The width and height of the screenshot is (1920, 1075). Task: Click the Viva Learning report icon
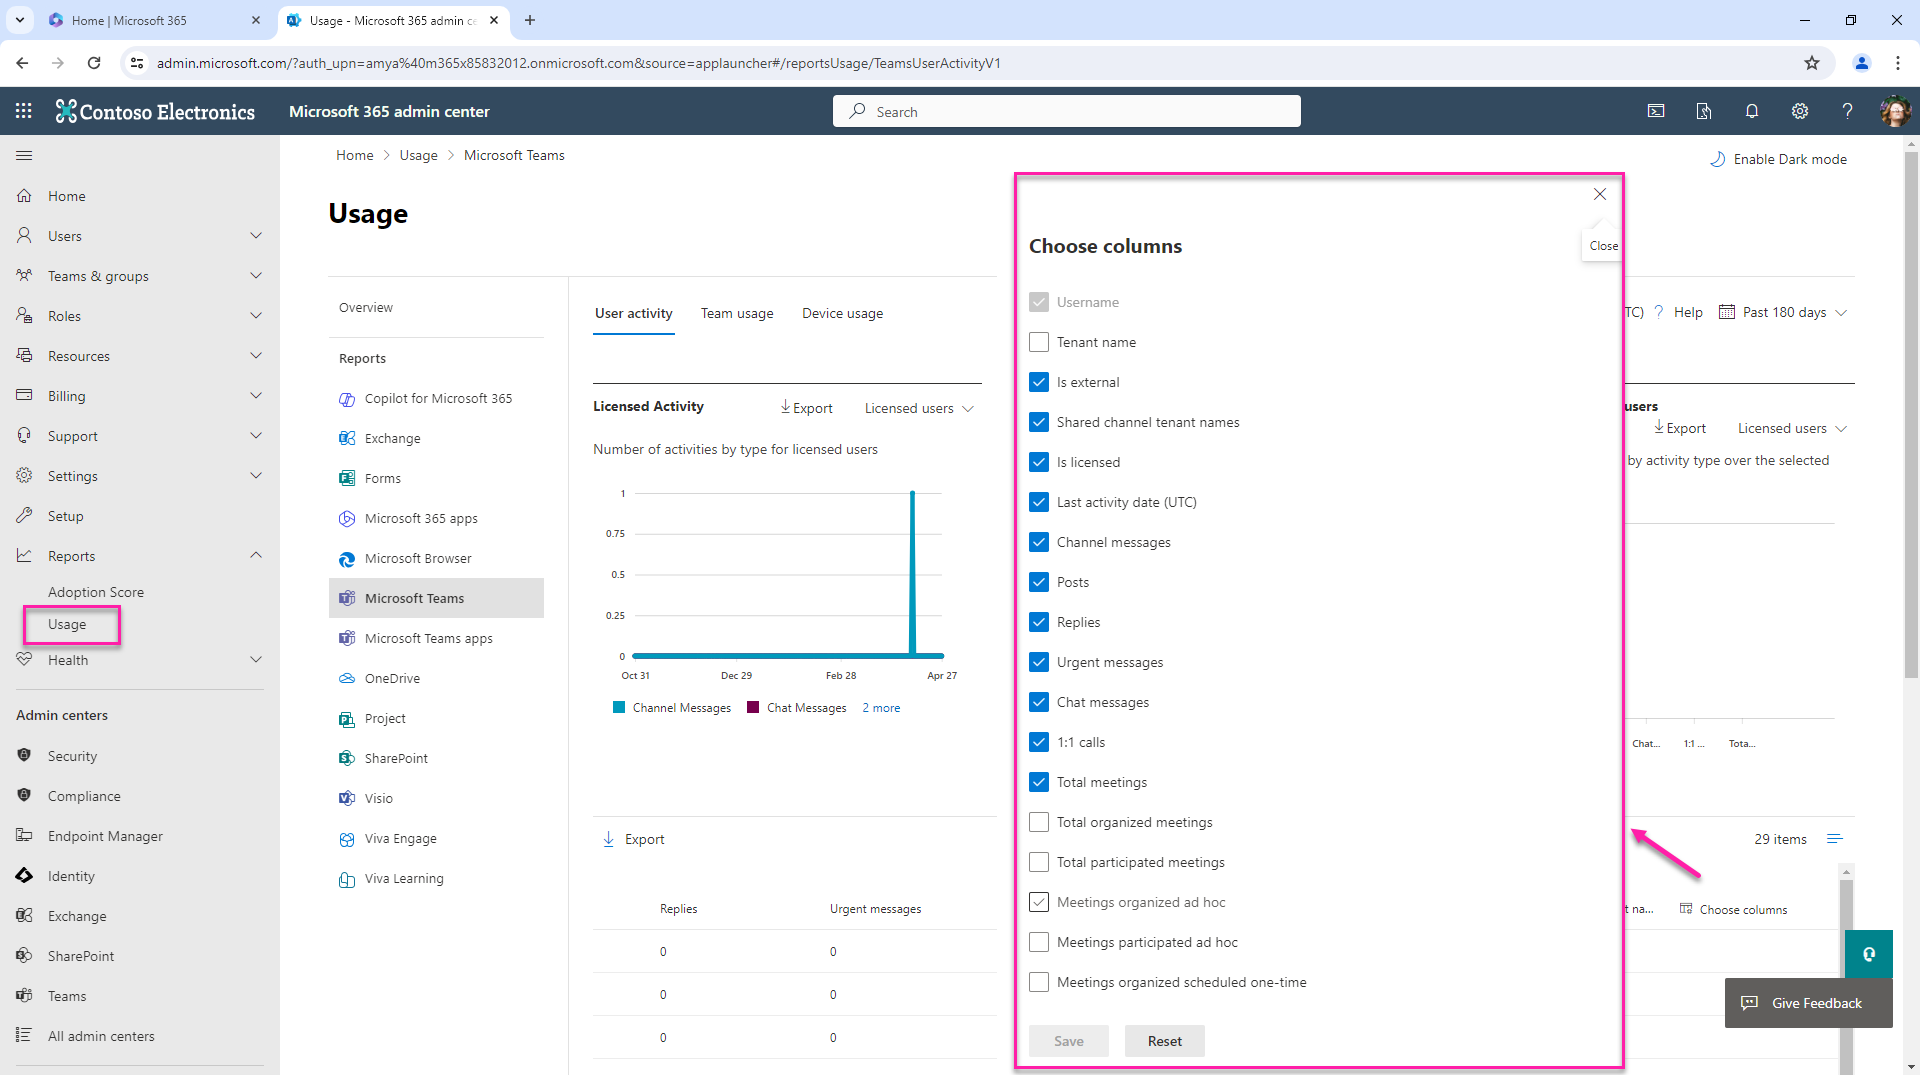[347, 879]
